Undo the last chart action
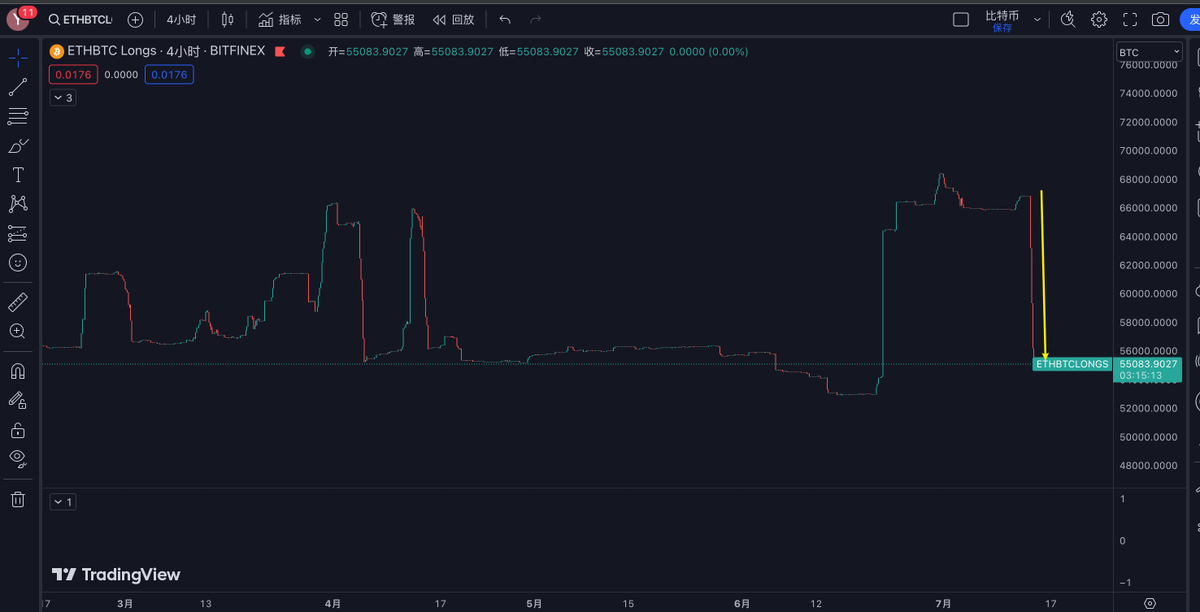This screenshot has width=1200, height=612. (x=505, y=19)
